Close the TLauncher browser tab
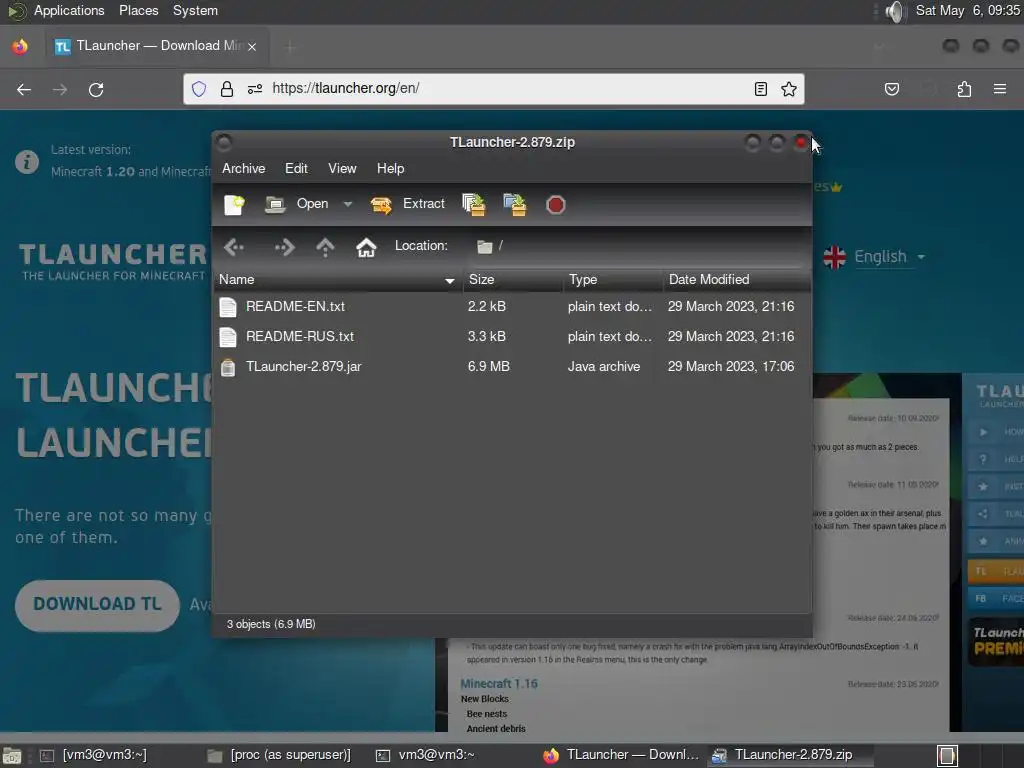Image resolution: width=1024 pixels, height=768 pixels. [252, 46]
